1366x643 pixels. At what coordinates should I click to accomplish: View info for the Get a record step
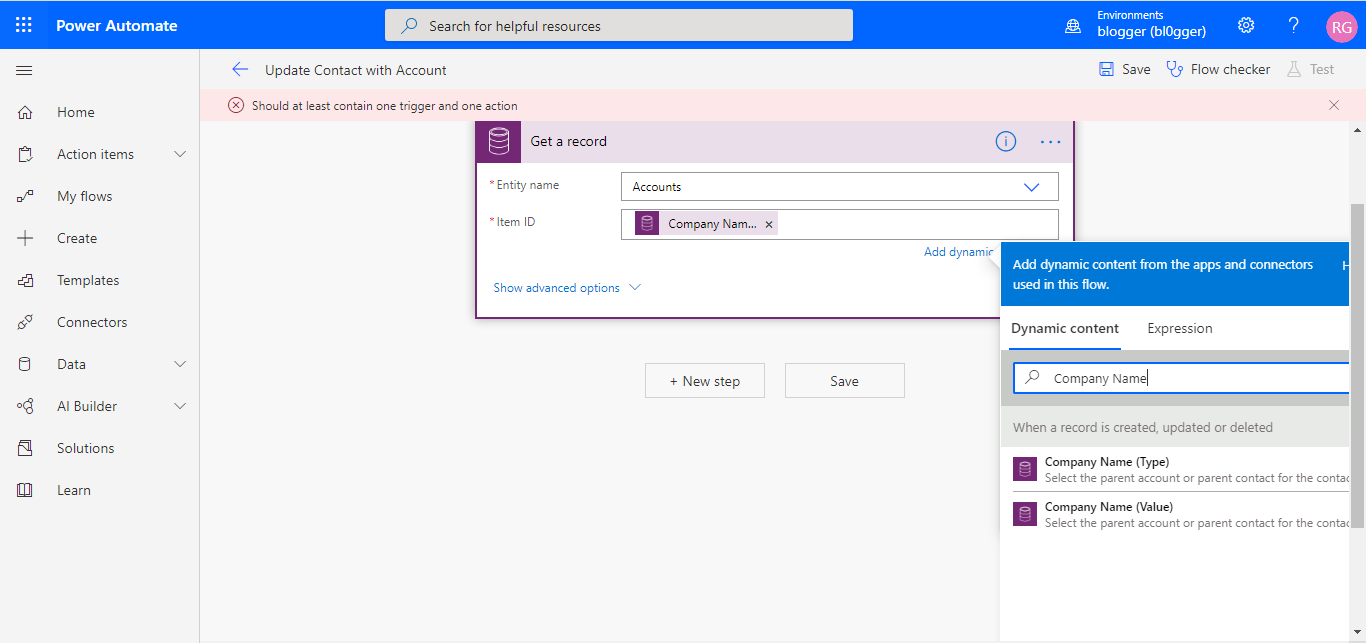pyautogui.click(x=1005, y=141)
